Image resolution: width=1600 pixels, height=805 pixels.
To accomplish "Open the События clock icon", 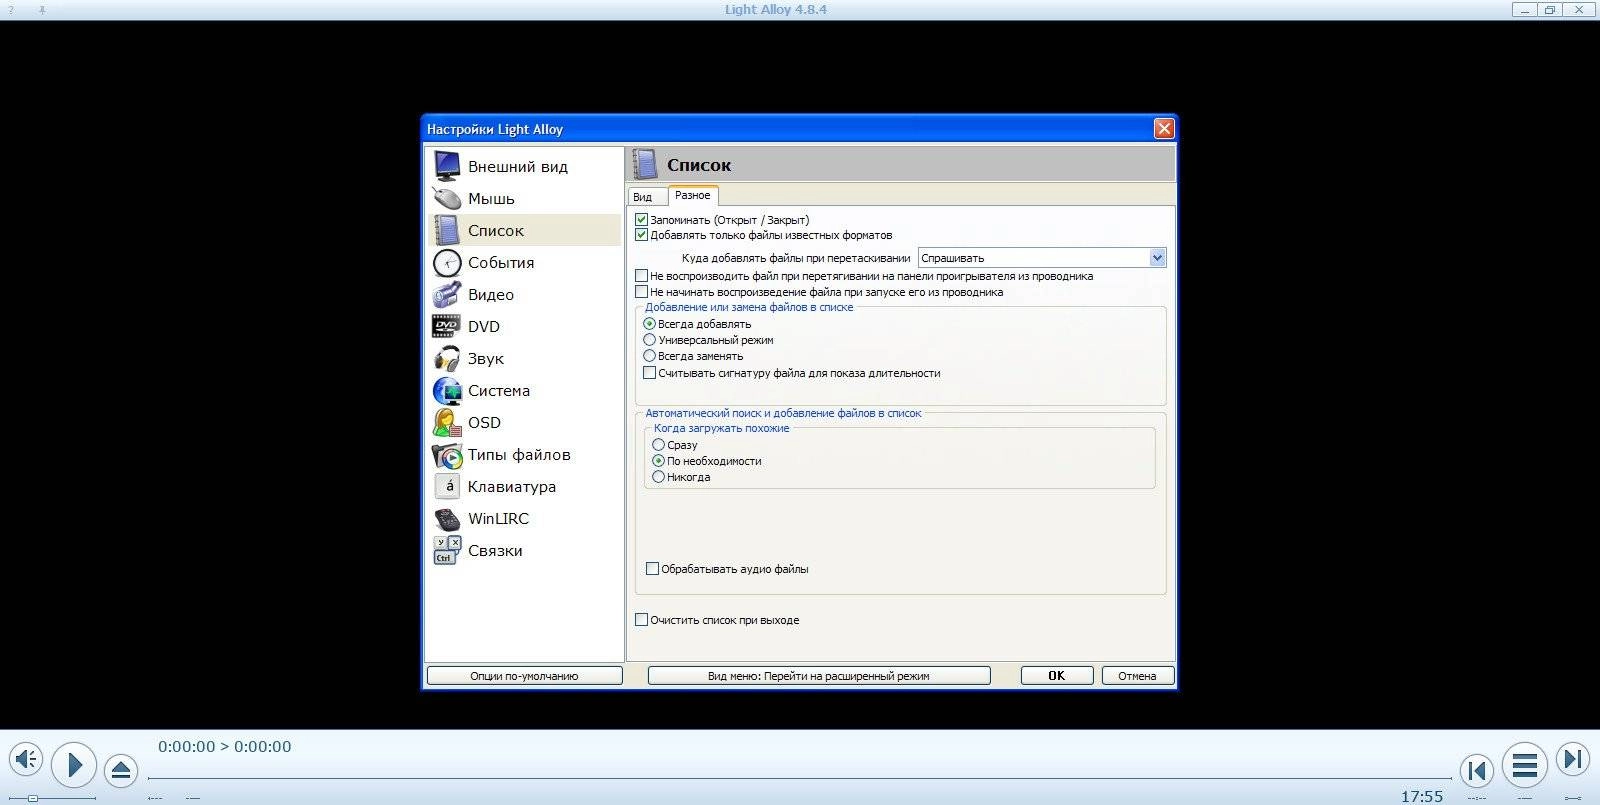I will (x=447, y=262).
